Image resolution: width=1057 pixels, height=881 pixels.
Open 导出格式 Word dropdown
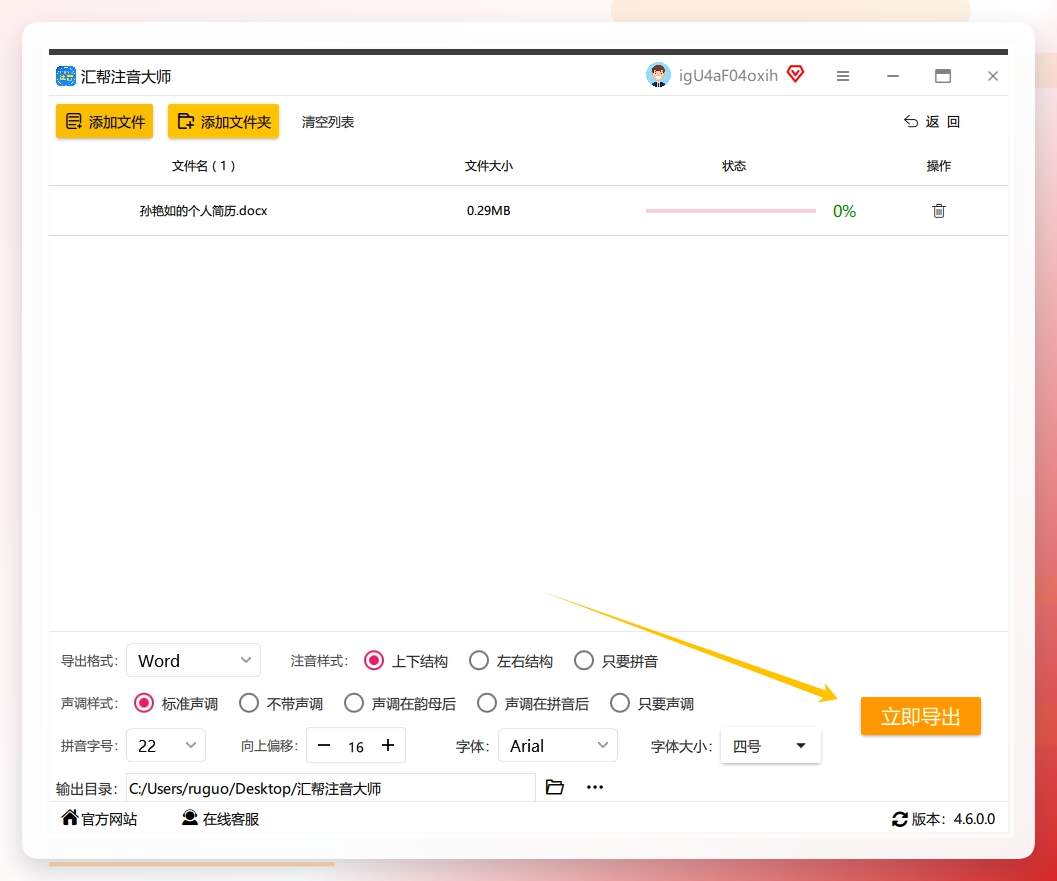193,661
